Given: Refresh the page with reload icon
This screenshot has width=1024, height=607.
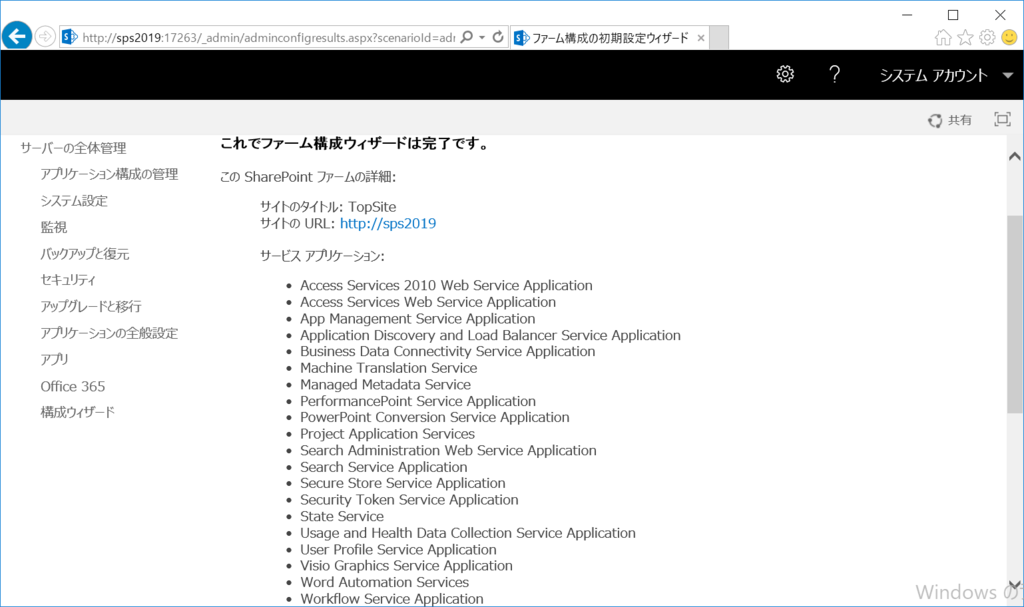Looking at the screenshot, I should pos(498,37).
